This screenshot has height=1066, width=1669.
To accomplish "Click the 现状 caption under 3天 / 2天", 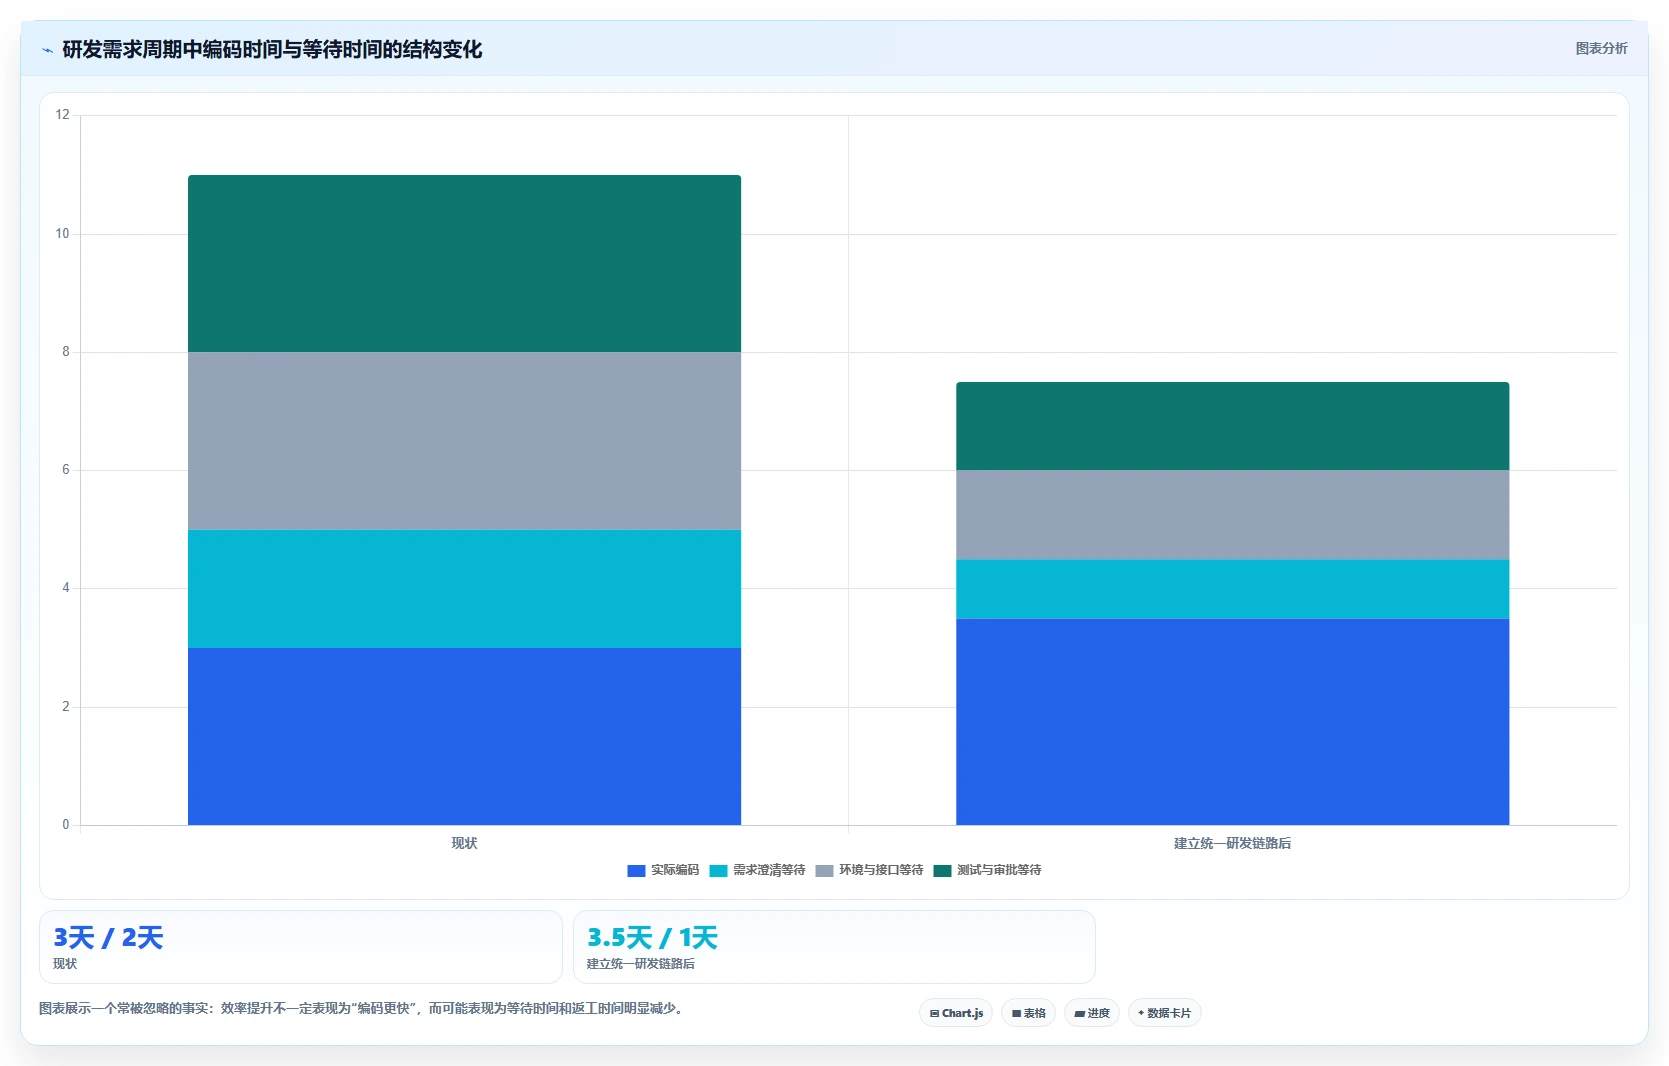I will click(x=65, y=964).
